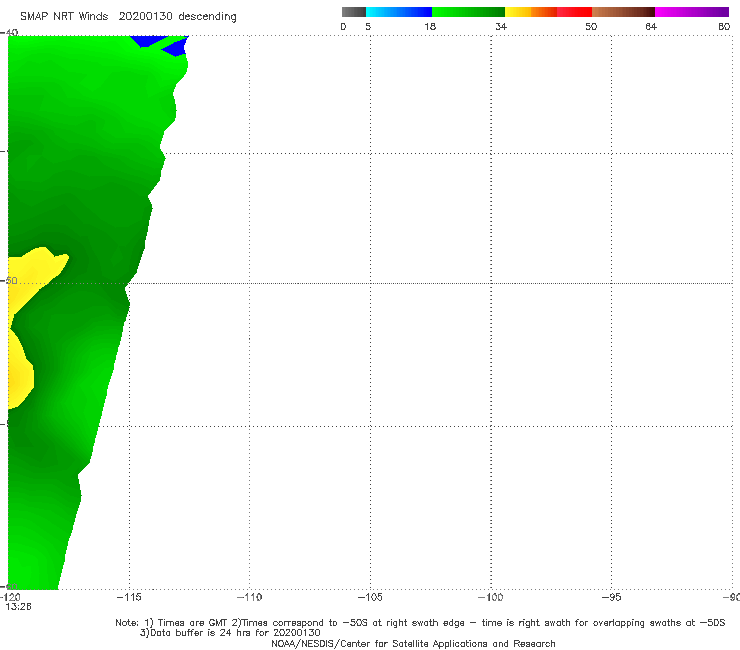Click the swath time label '13:26'

pos(18,607)
